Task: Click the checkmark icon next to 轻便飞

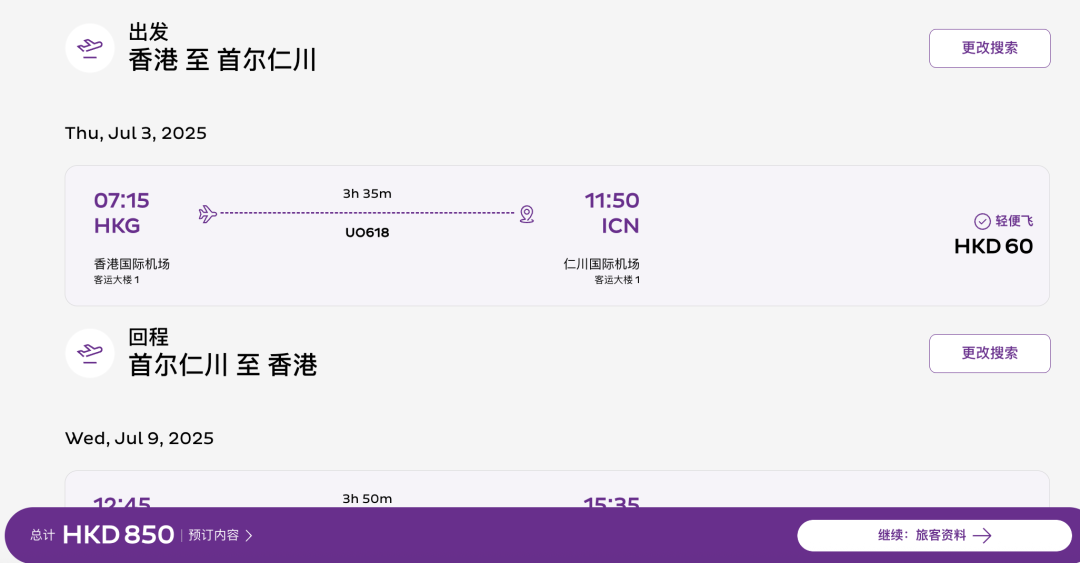Action: click(982, 221)
